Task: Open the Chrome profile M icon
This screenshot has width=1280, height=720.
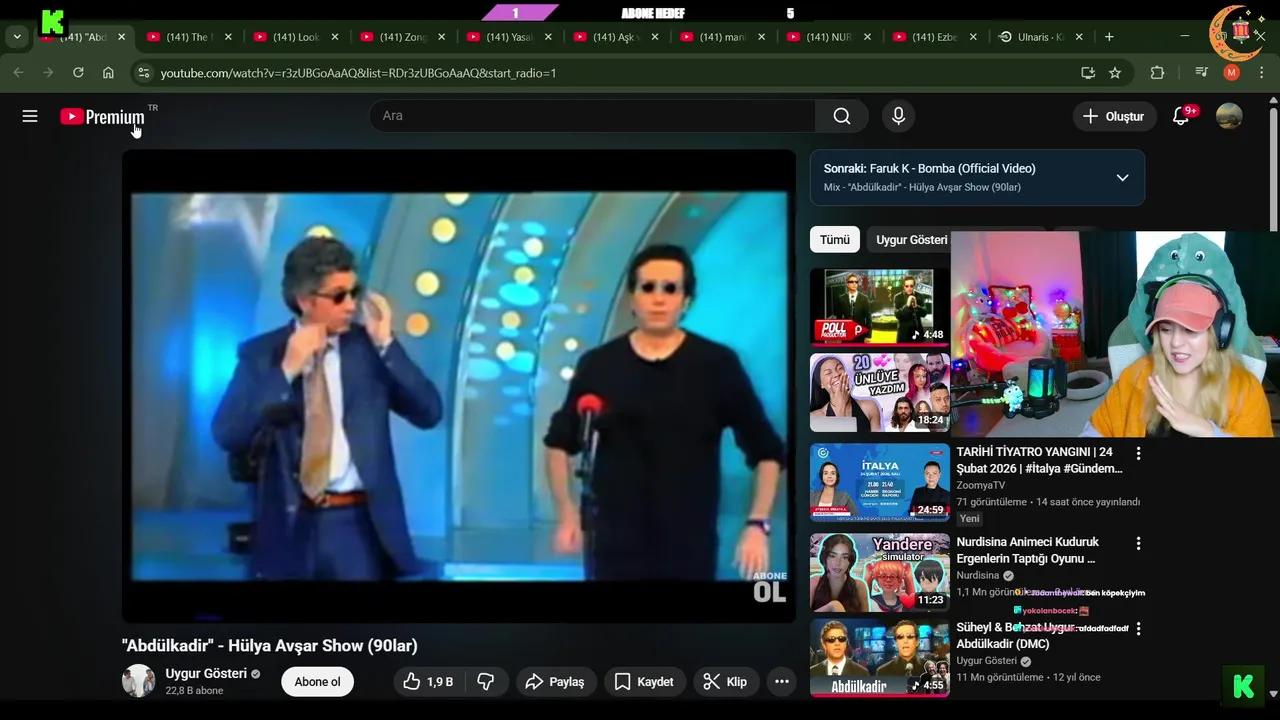Action: (x=1232, y=73)
